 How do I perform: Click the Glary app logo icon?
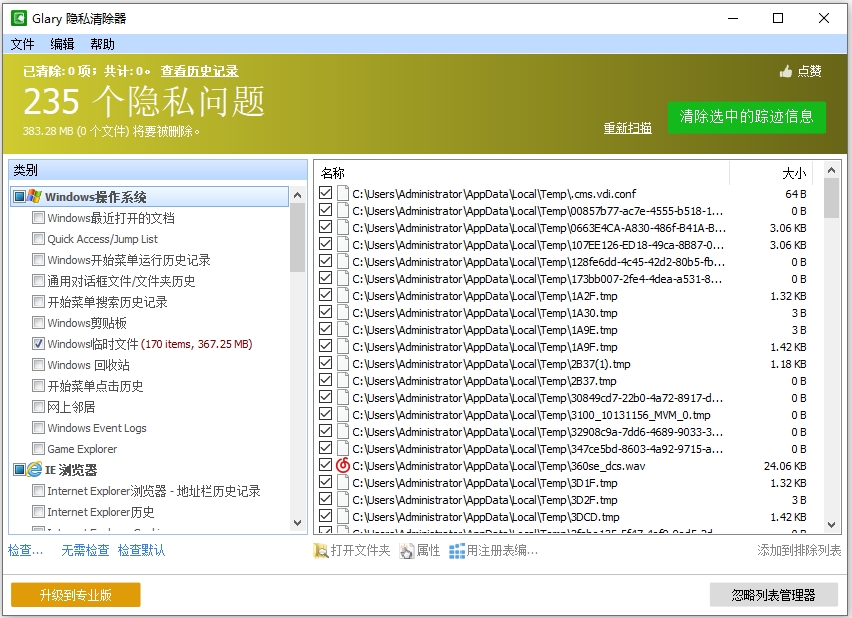[x=19, y=18]
